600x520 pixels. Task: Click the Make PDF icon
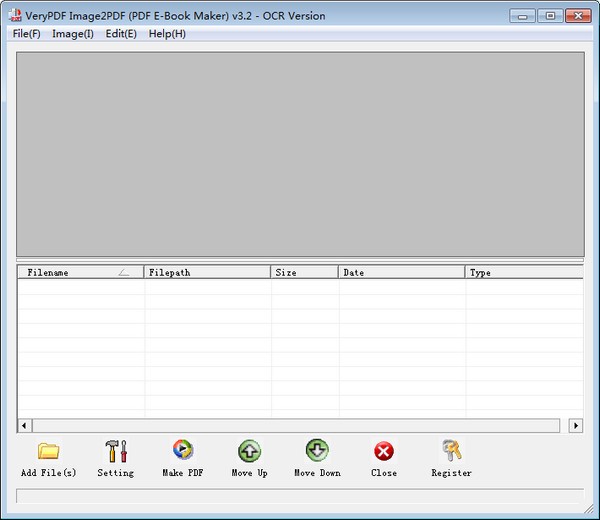(x=182, y=451)
